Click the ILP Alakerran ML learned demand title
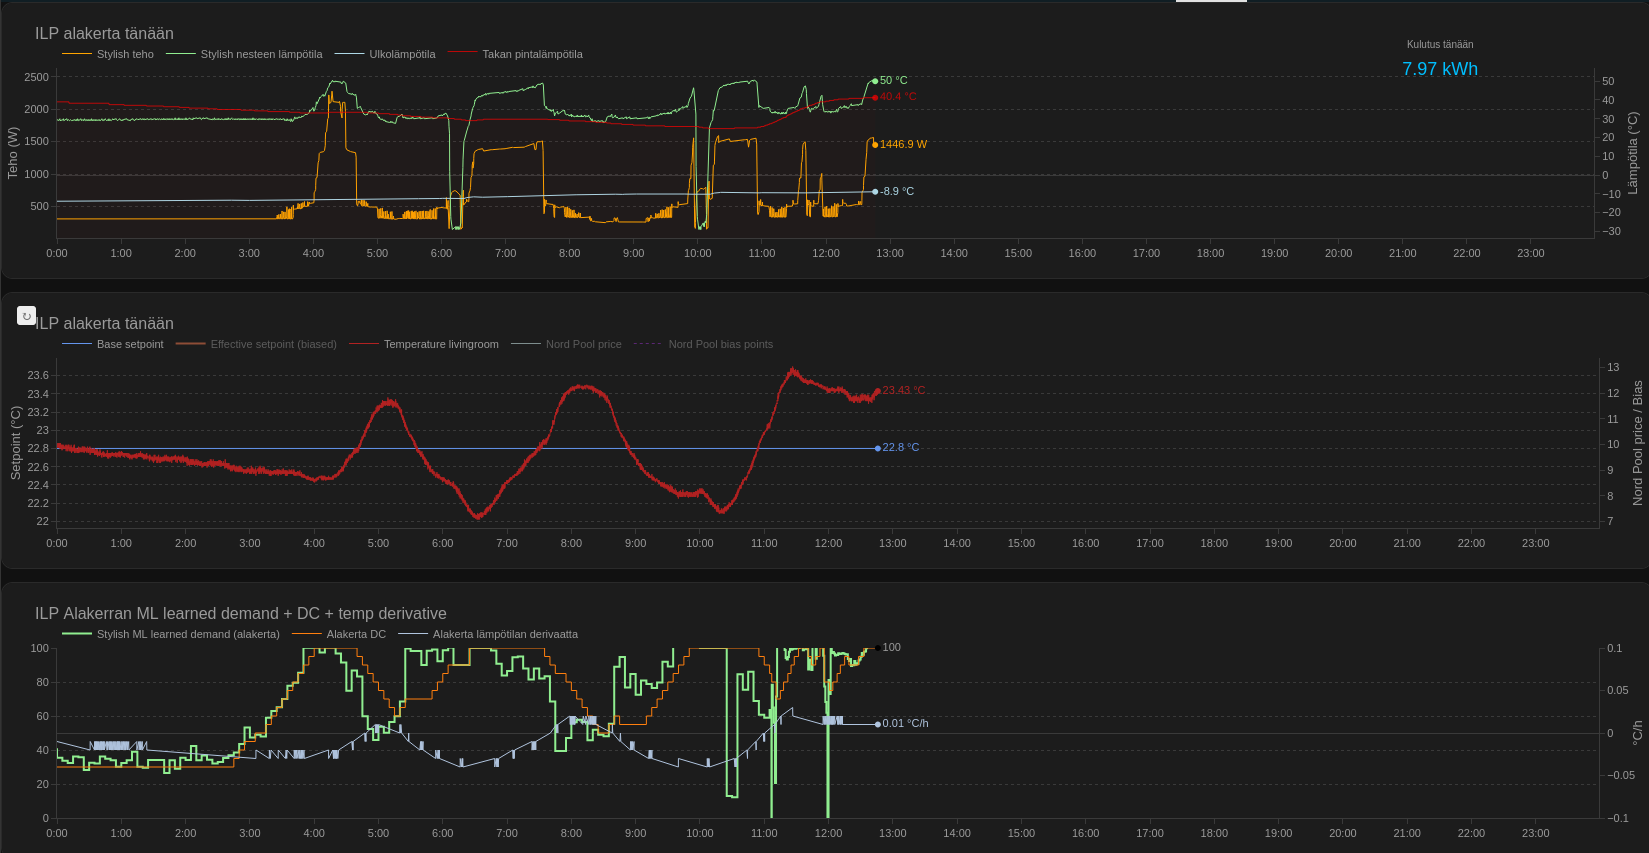This screenshot has width=1649, height=853. [240, 613]
